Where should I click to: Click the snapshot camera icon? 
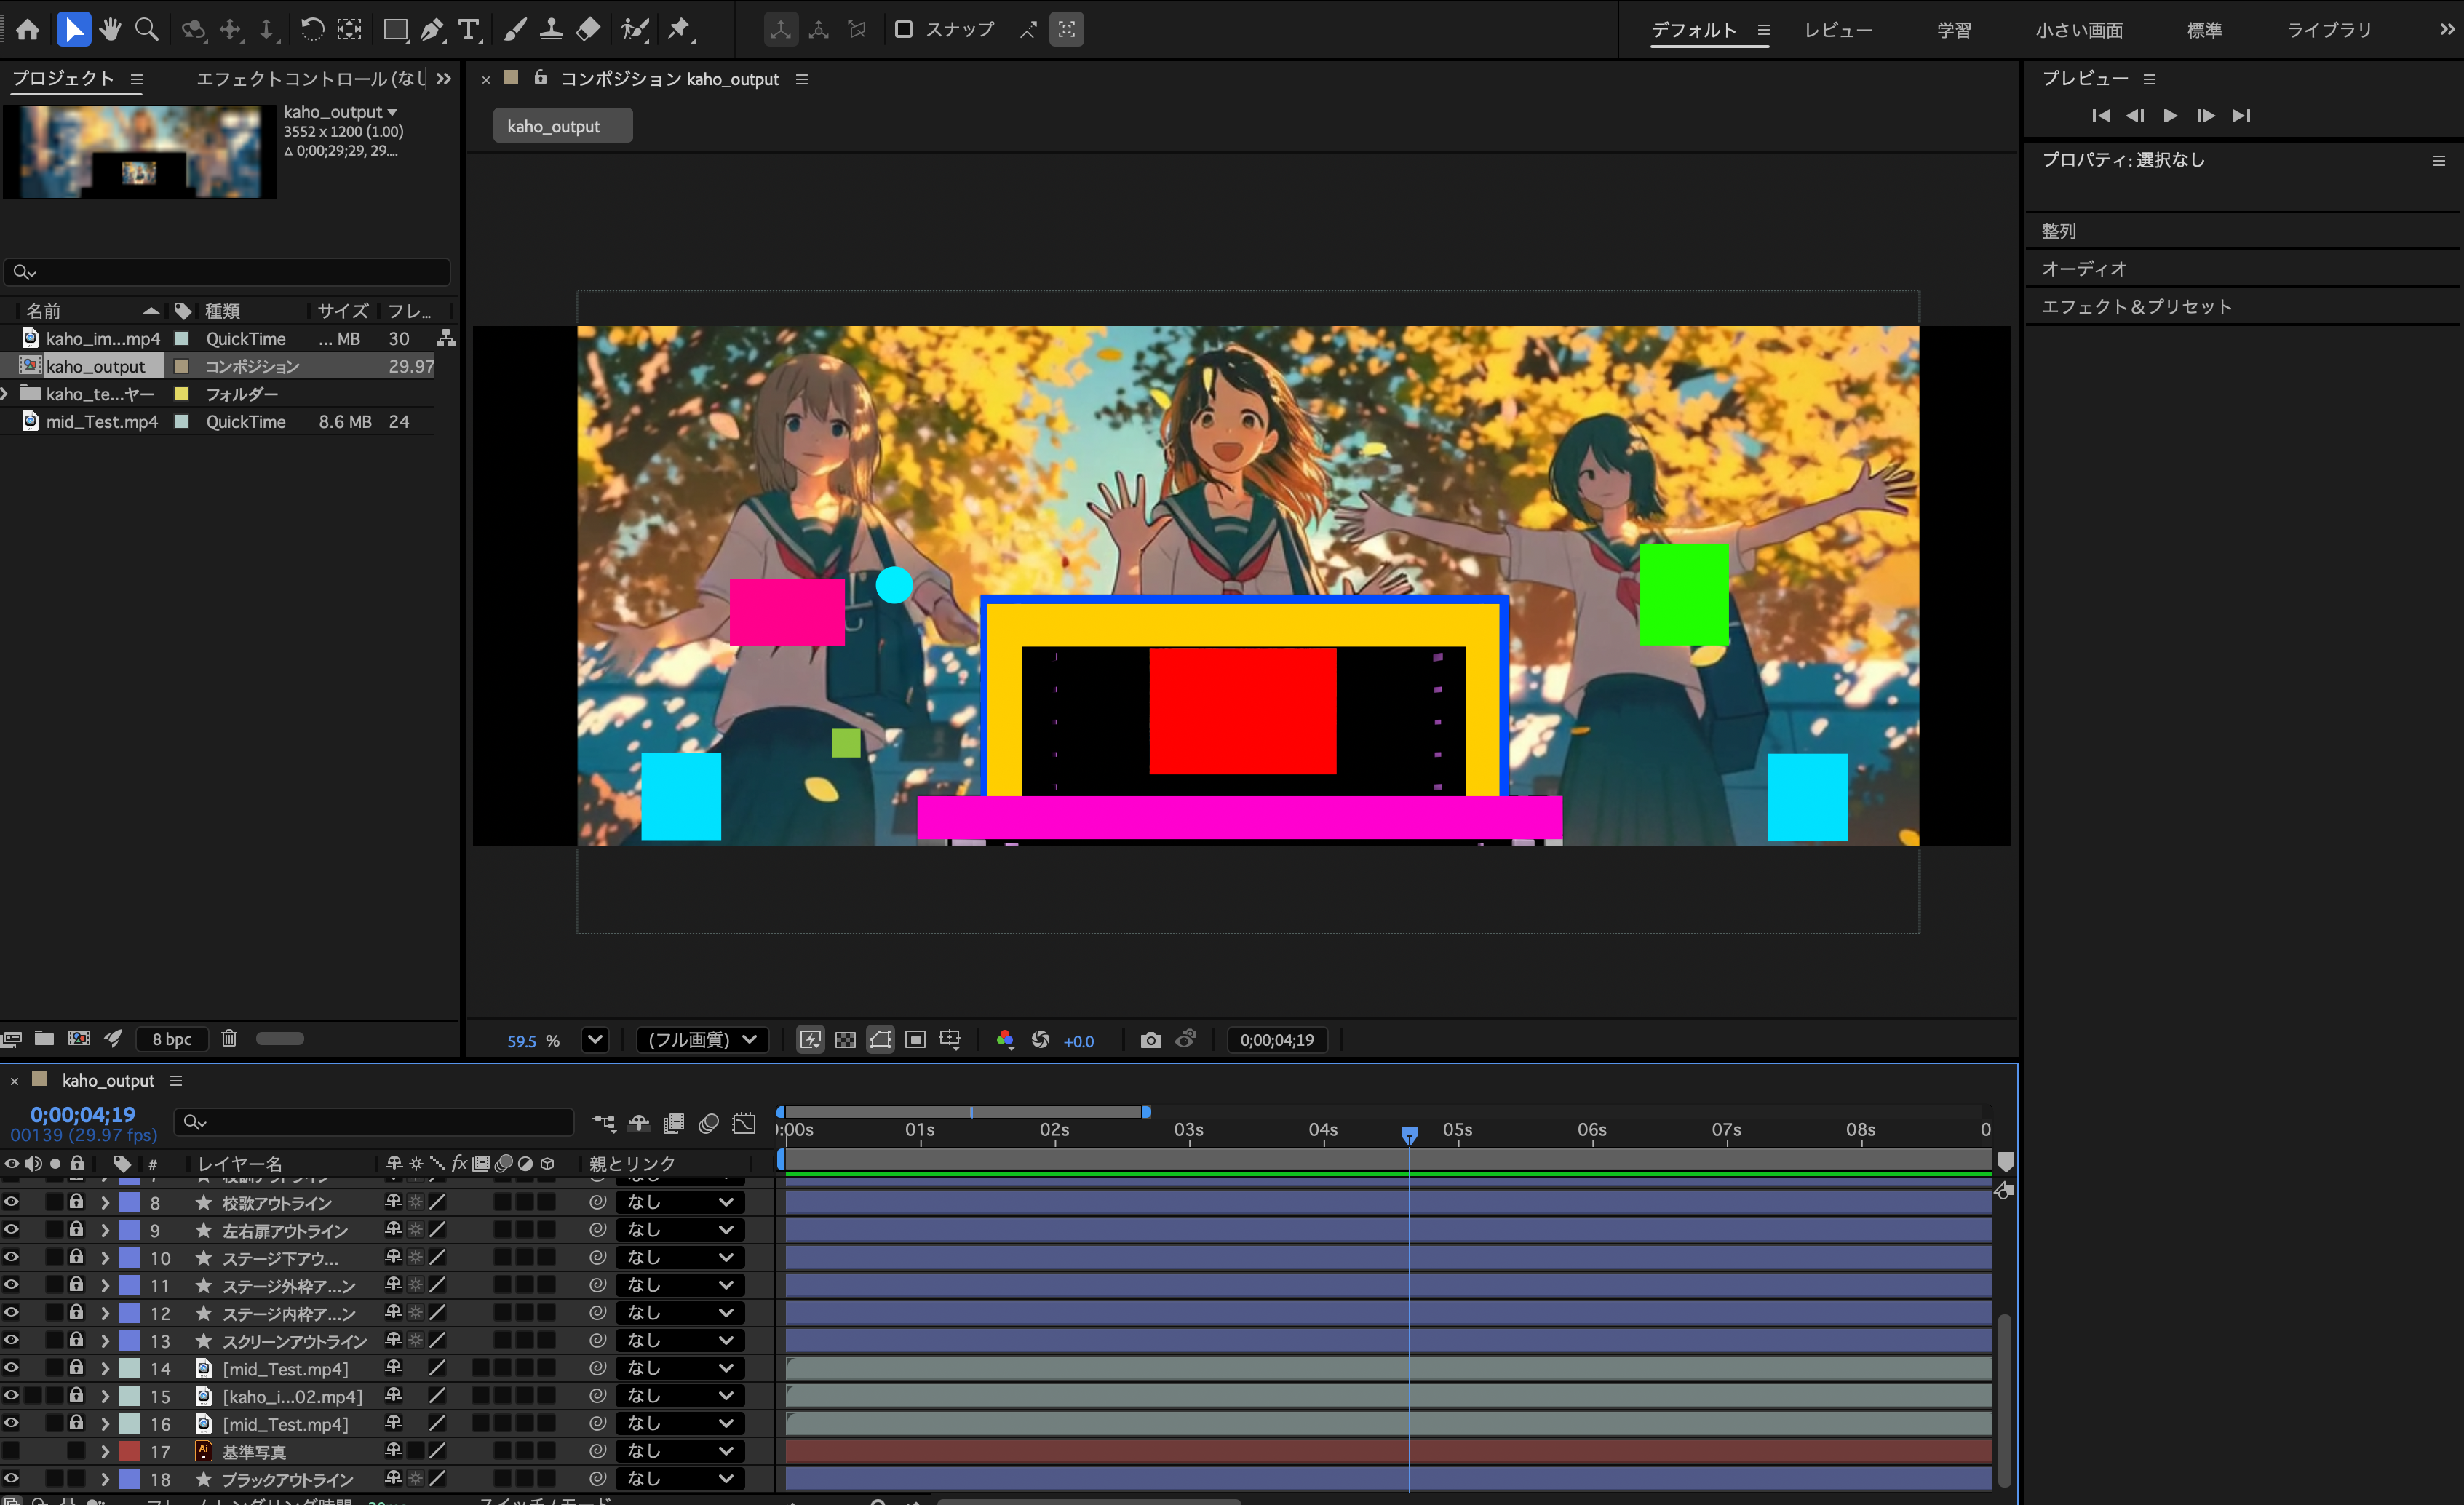(1150, 1040)
